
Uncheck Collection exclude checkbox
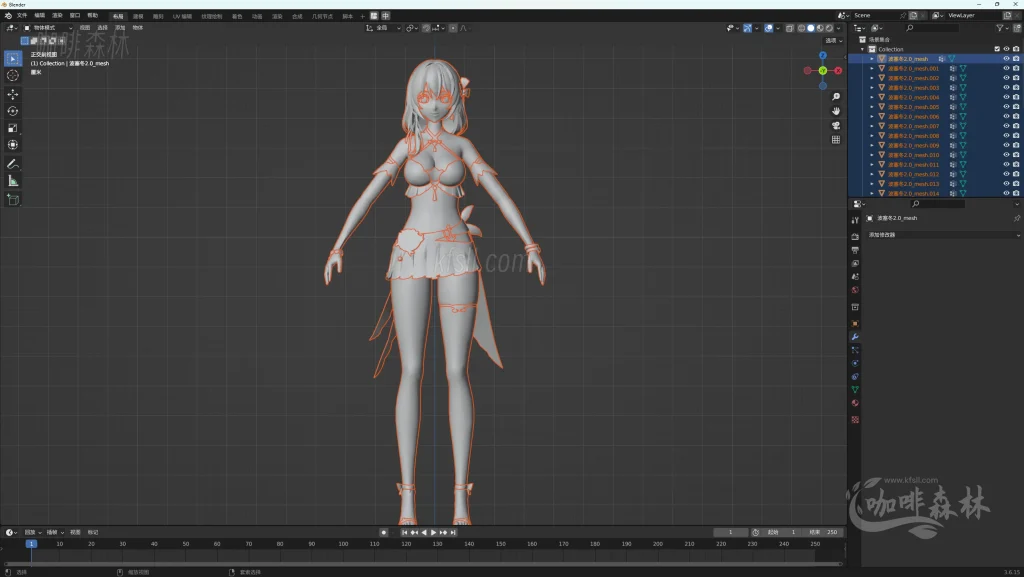click(x=997, y=49)
